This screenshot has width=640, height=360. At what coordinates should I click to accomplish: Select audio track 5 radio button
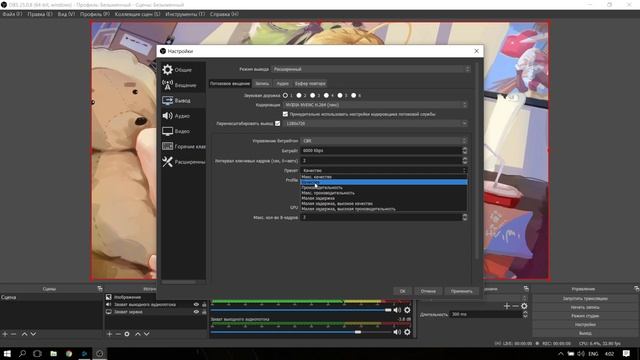coord(340,96)
